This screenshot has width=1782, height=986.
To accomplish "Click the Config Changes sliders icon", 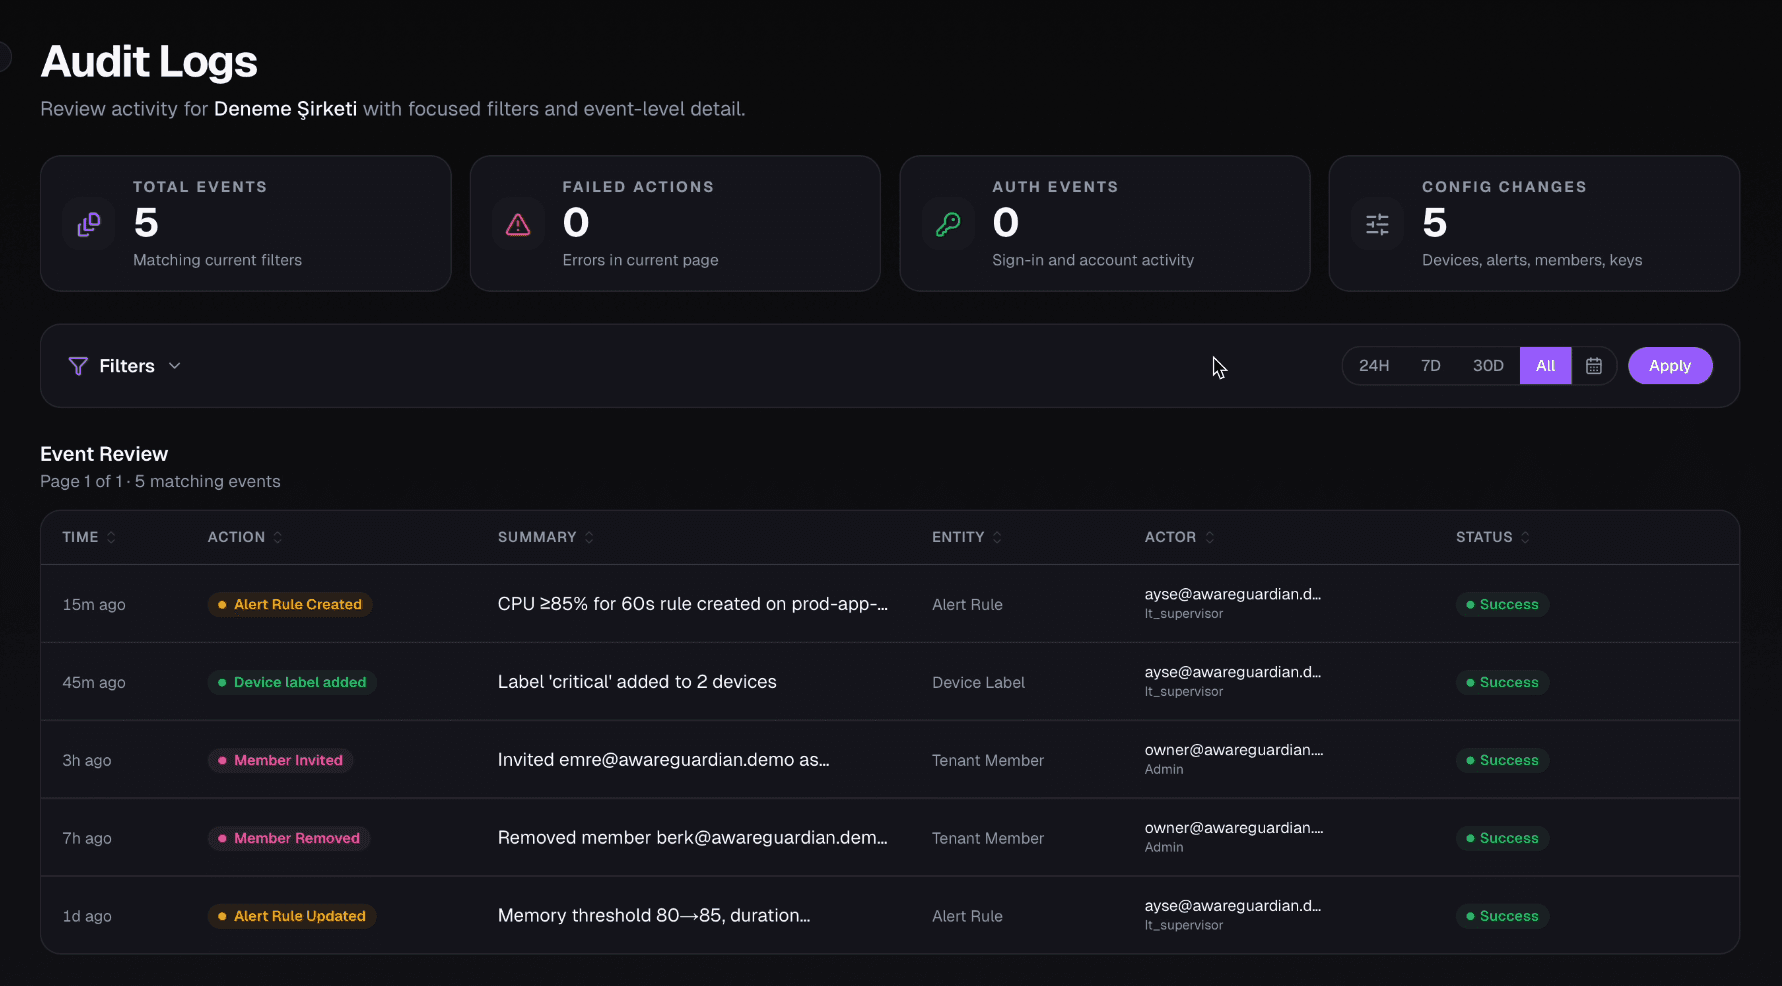I will point(1377,224).
